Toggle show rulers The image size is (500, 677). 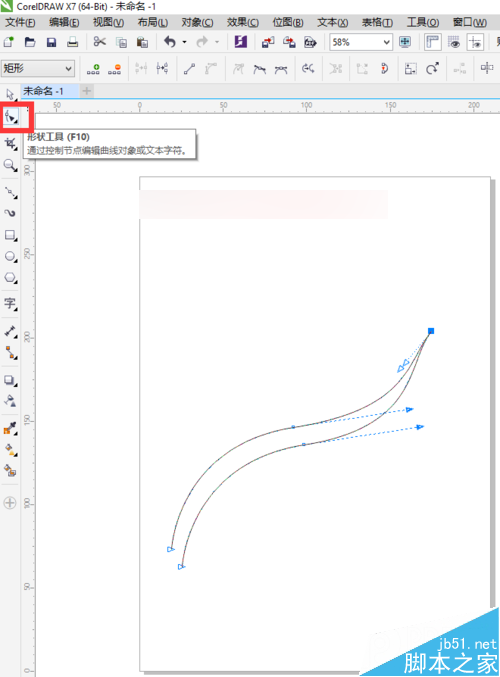tap(432, 42)
